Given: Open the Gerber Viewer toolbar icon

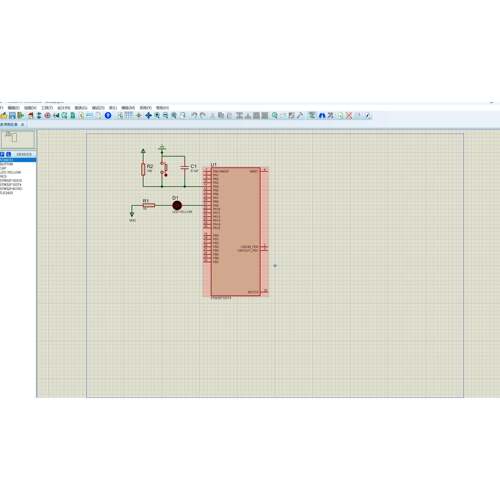Looking at the screenshot, I should point(64,116).
